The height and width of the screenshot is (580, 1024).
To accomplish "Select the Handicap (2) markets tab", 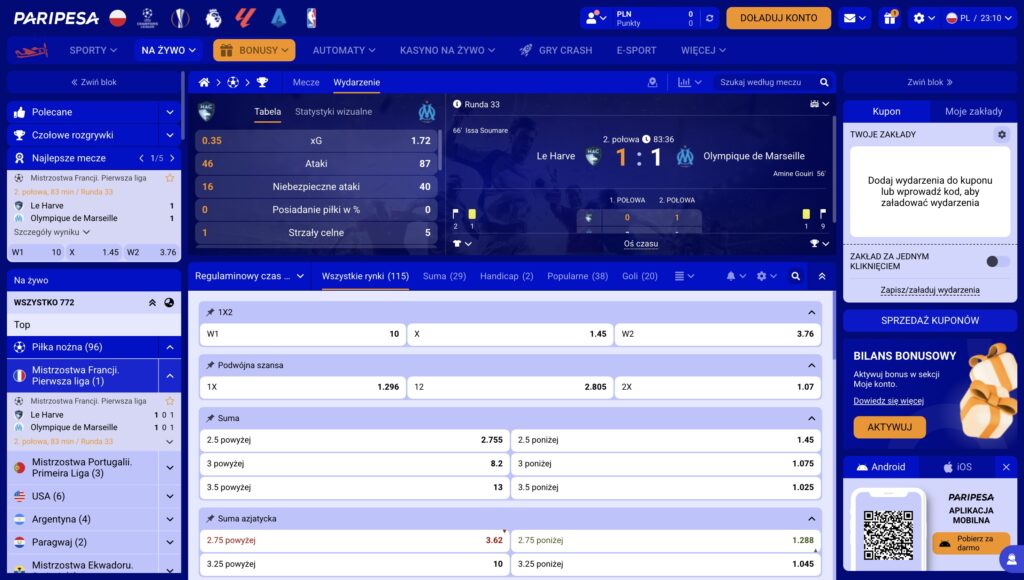I will (x=507, y=276).
